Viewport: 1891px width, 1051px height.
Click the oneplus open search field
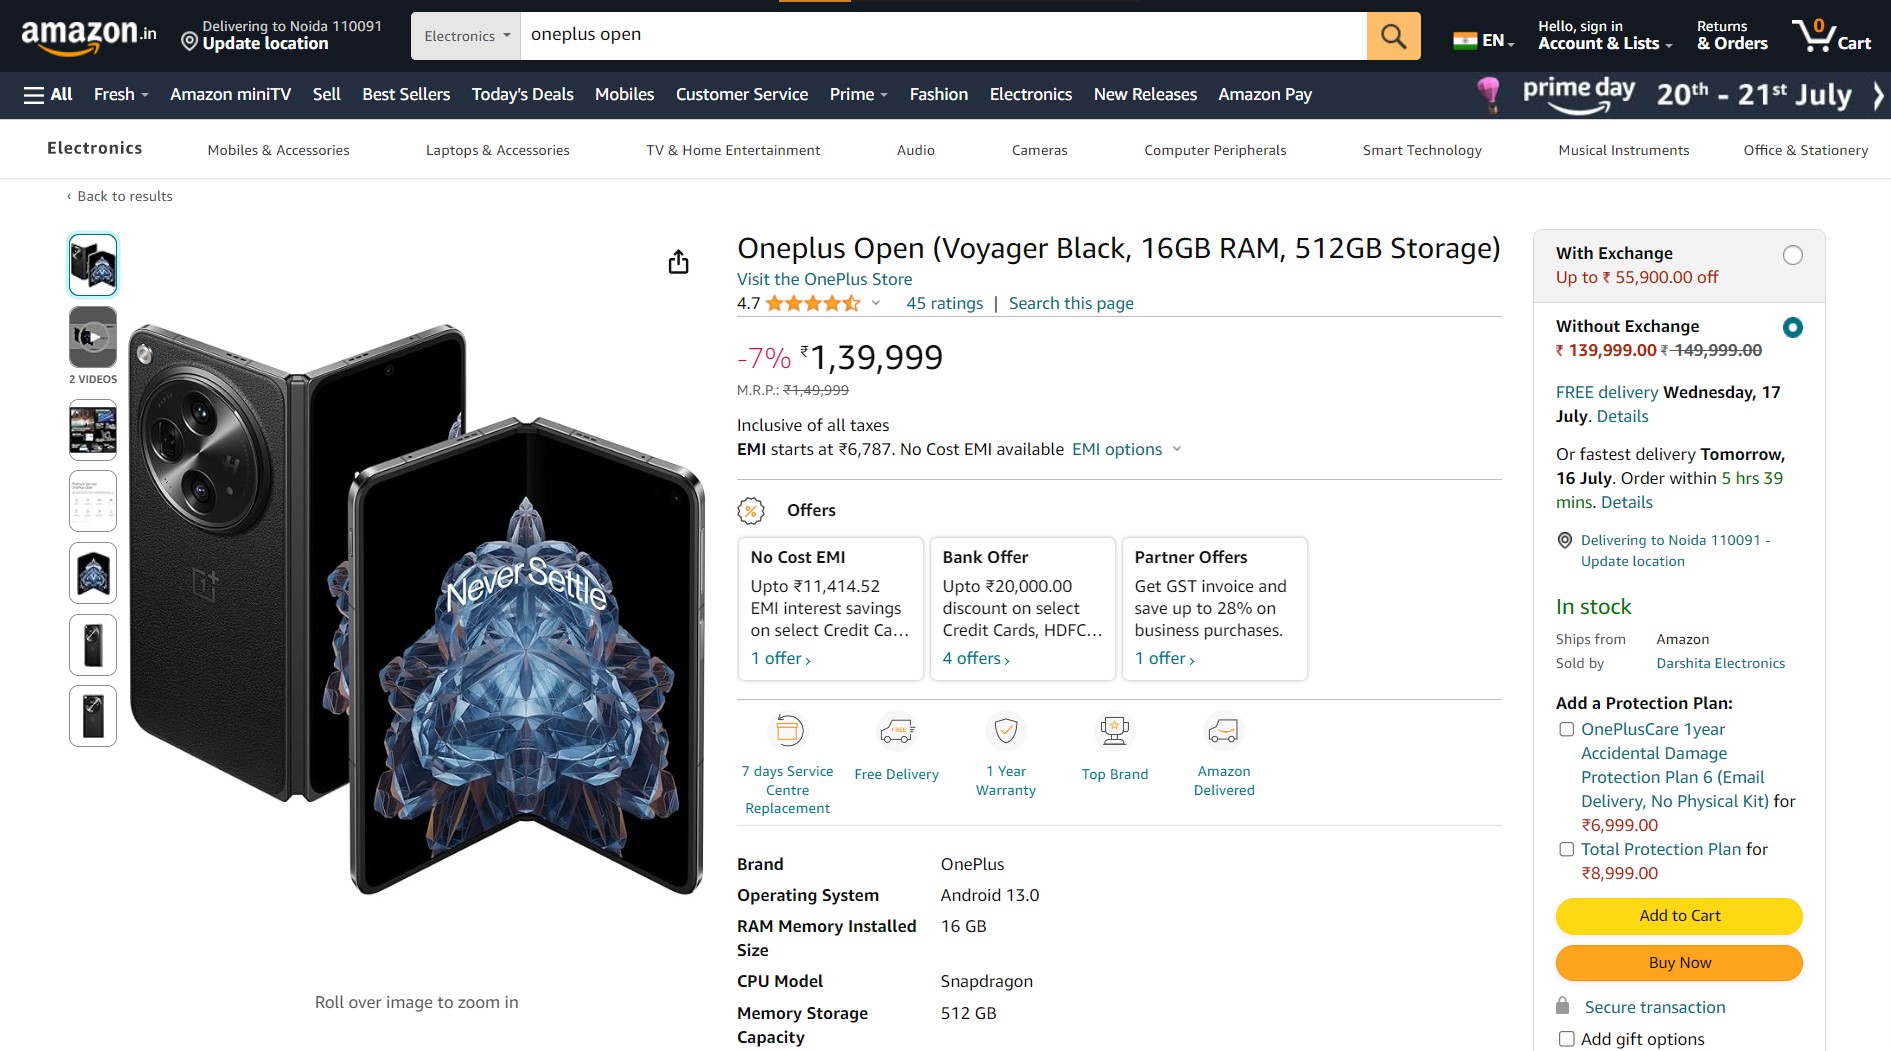point(940,36)
